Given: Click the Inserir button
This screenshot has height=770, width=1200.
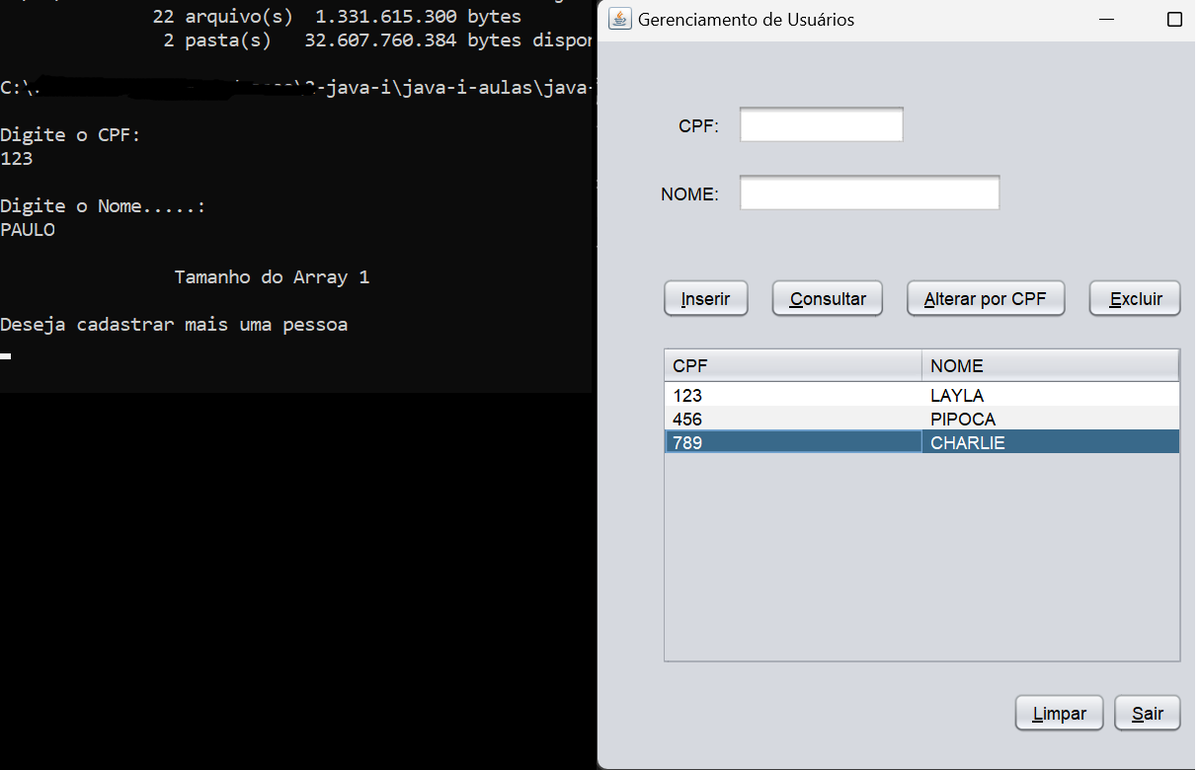Looking at the screenshot, I should point(706,298).
